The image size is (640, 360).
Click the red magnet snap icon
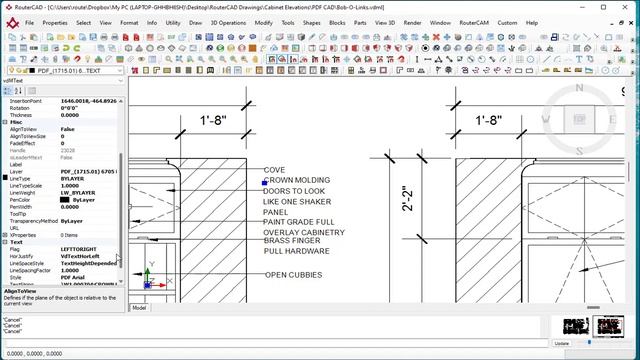click(x=77, y=59)
